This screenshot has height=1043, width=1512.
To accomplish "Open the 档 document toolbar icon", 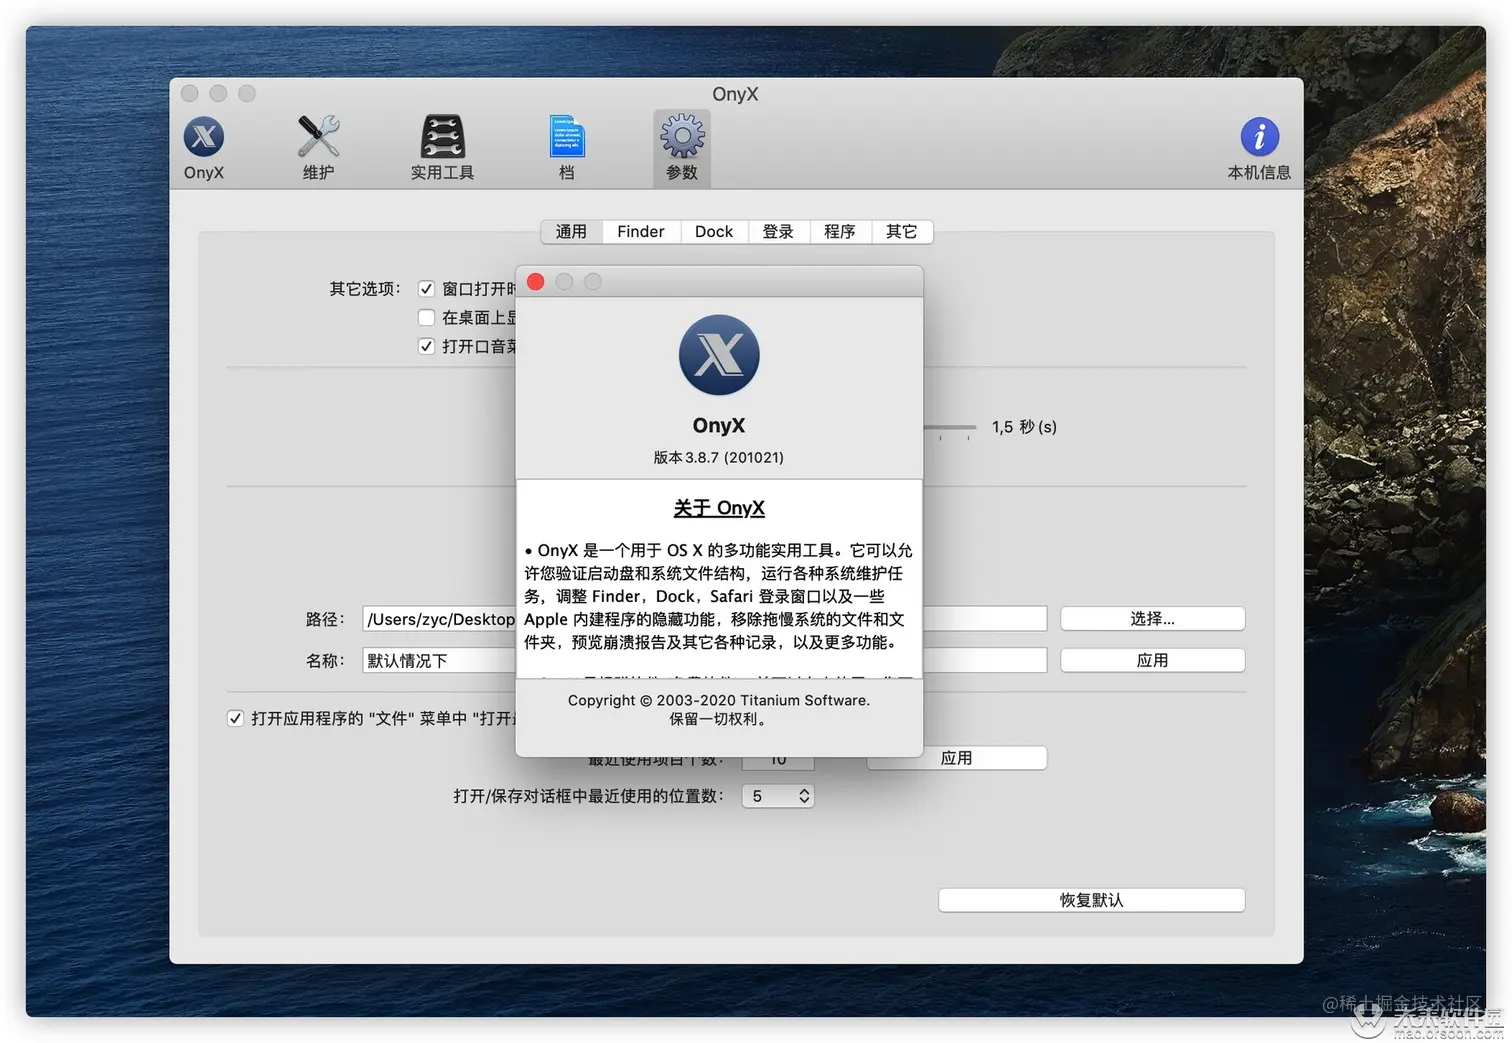I will click(x=567, y=147).
